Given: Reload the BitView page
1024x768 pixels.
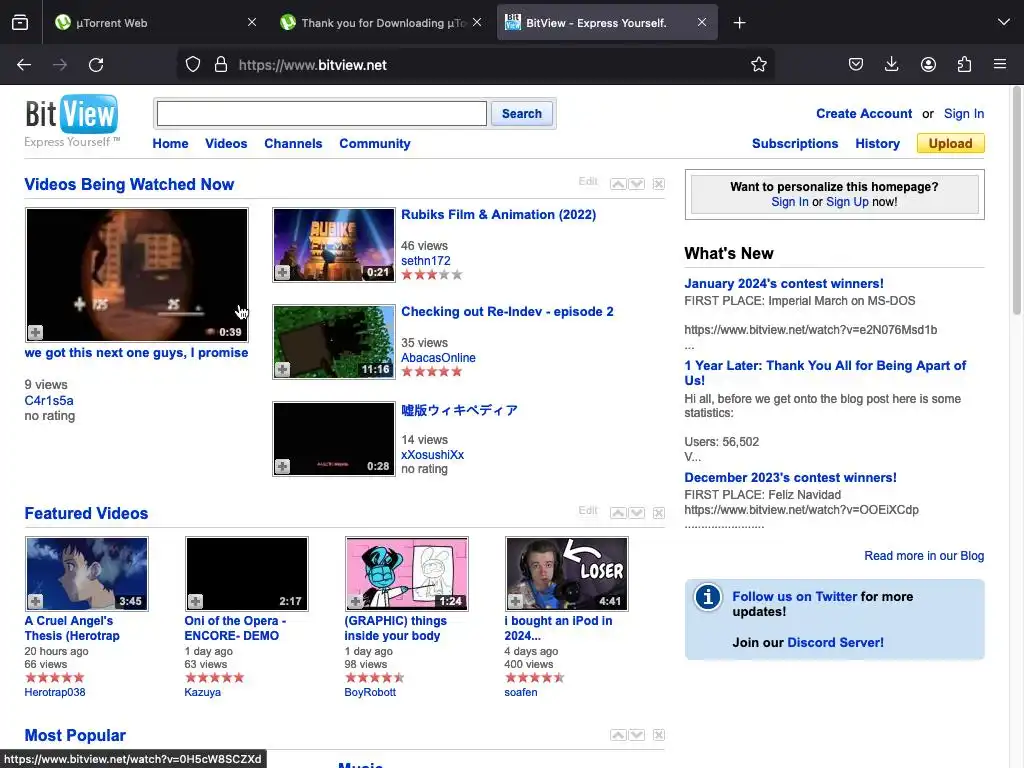Looking at the screenshot, I should coord(96,65).
